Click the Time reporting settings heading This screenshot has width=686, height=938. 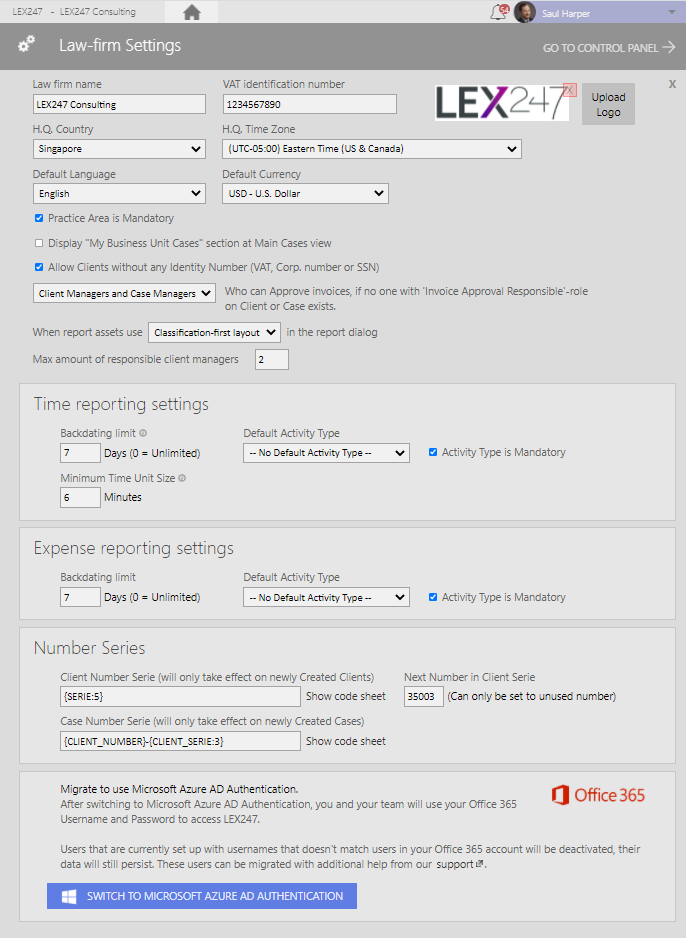(121, 404)
